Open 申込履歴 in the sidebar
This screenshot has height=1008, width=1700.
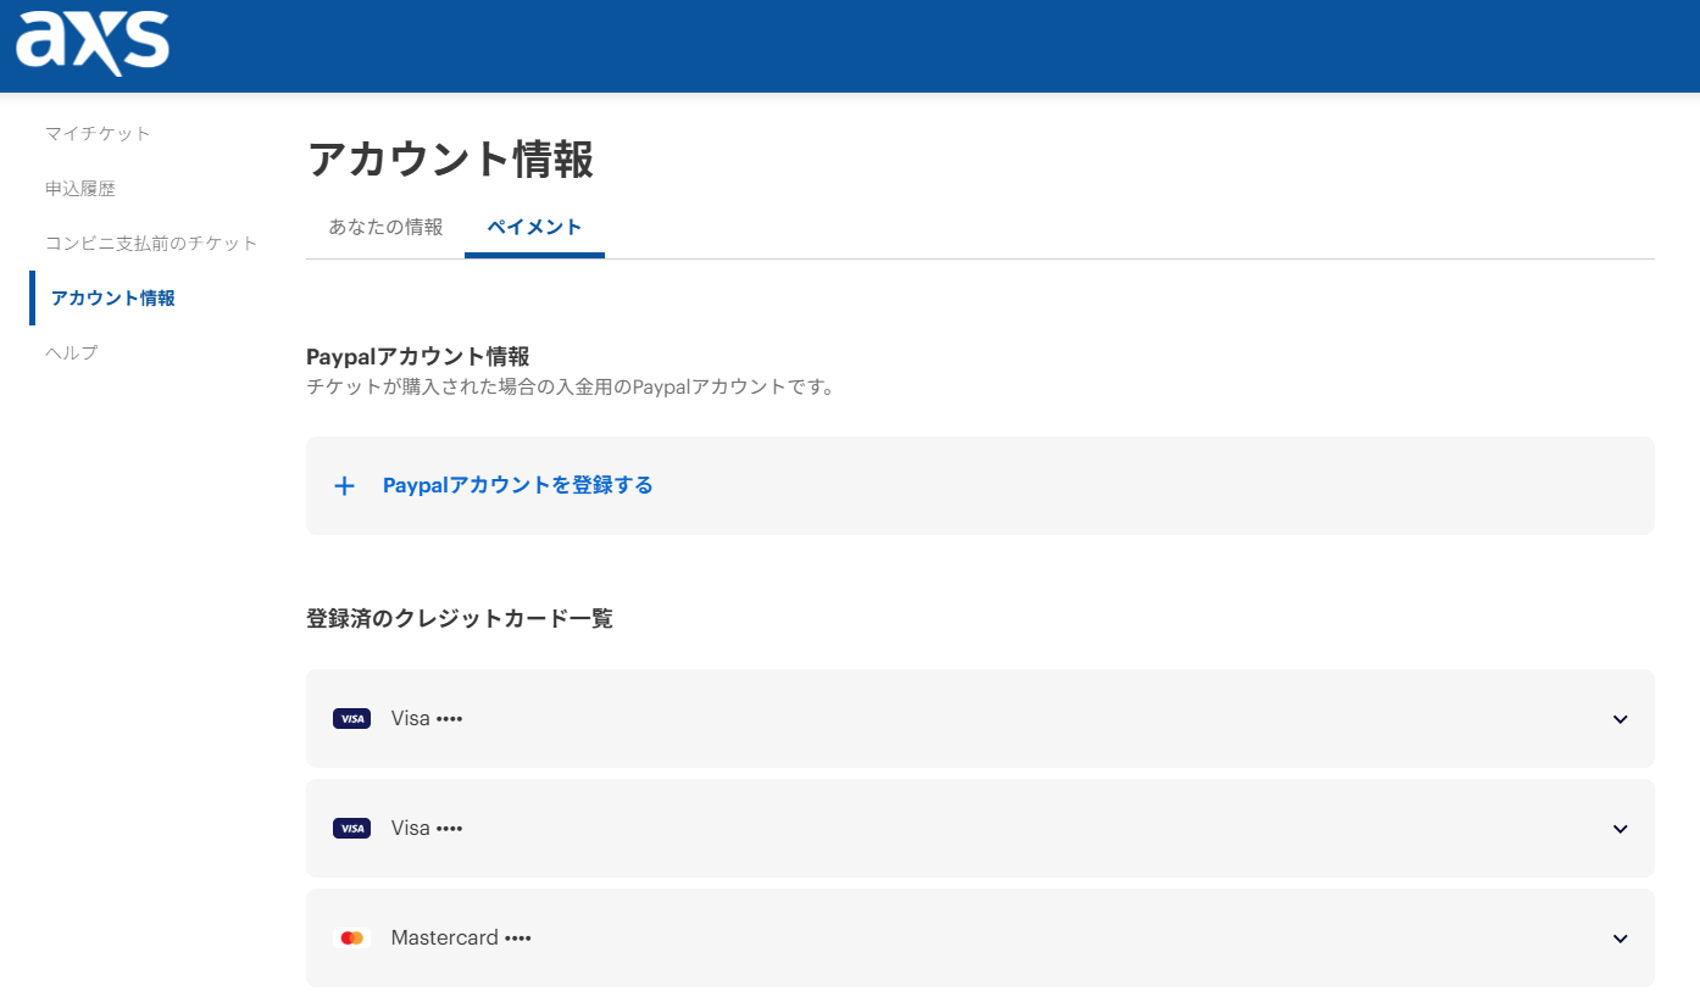pos(80,188)
